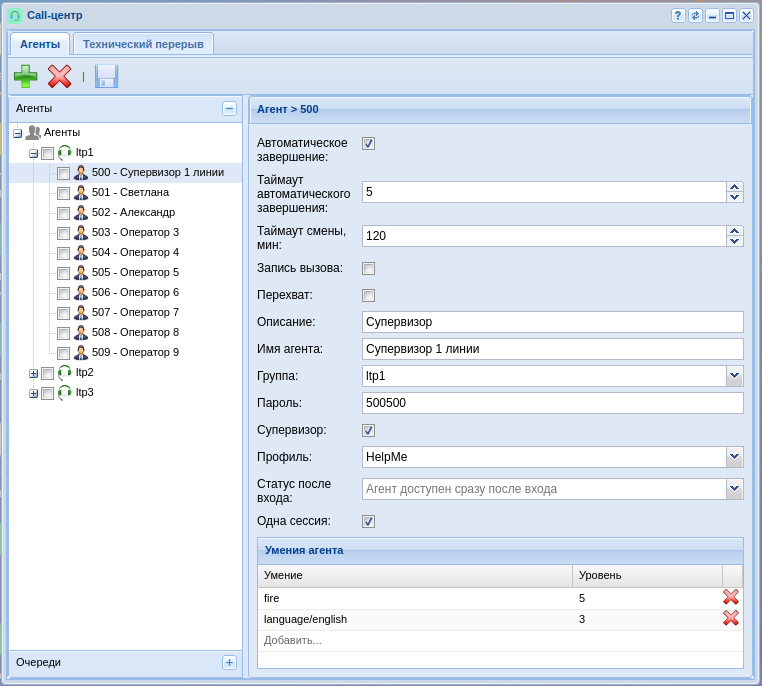Expand the ltp2 group tree node
This screenshot has height=686, width=762.
33,373
